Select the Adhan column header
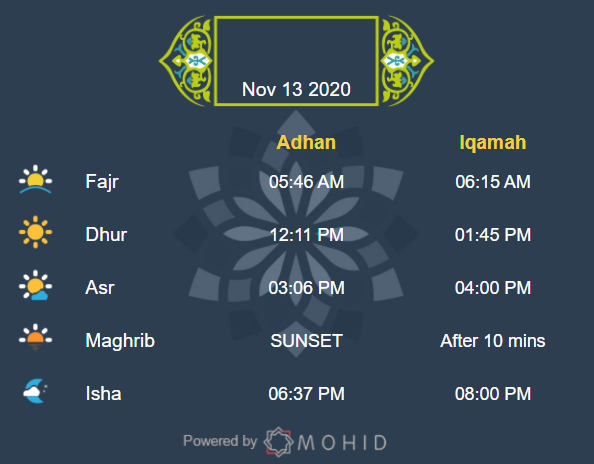The height and width of the screenshot is (464, 594). point(306,143)
